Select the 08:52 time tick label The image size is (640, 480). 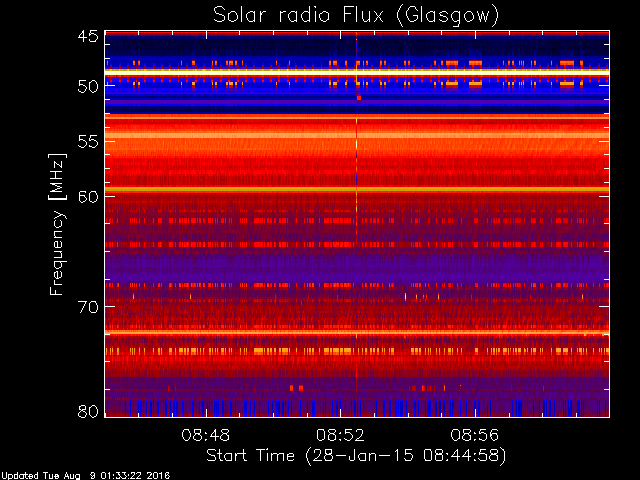tap(340, 435)
